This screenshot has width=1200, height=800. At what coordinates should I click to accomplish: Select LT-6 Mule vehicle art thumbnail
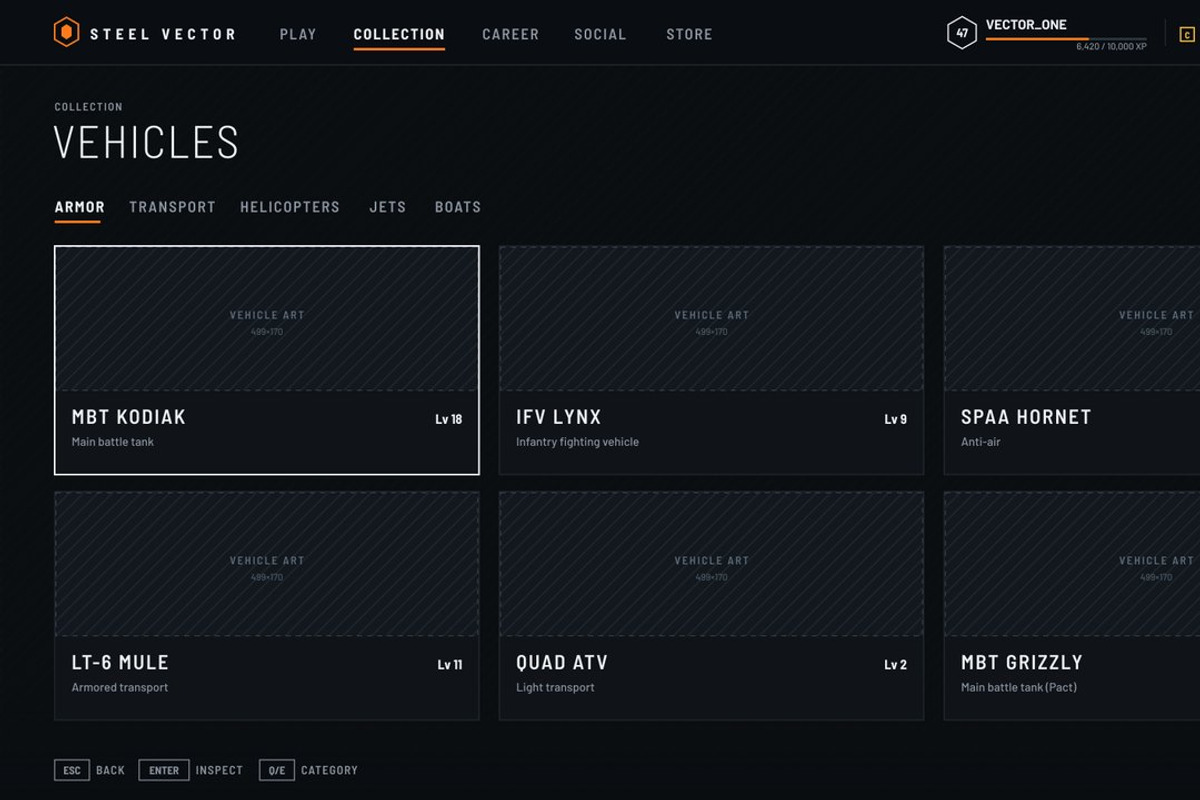(267, 564)
